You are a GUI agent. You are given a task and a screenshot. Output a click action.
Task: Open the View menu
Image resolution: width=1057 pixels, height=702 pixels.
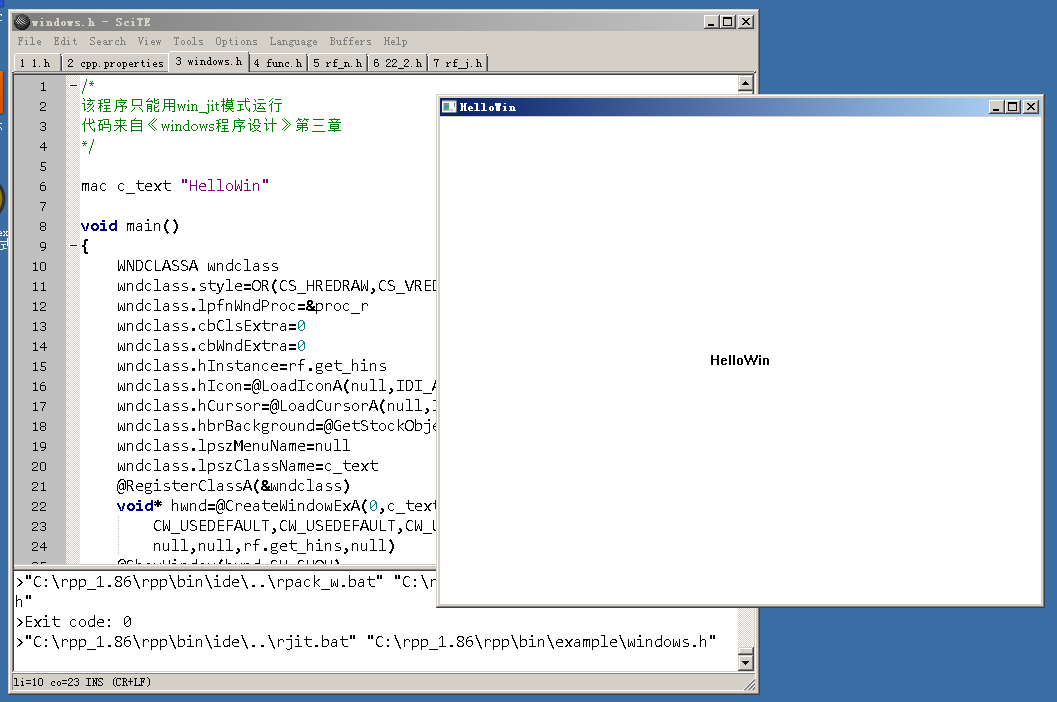click(149, 41)
